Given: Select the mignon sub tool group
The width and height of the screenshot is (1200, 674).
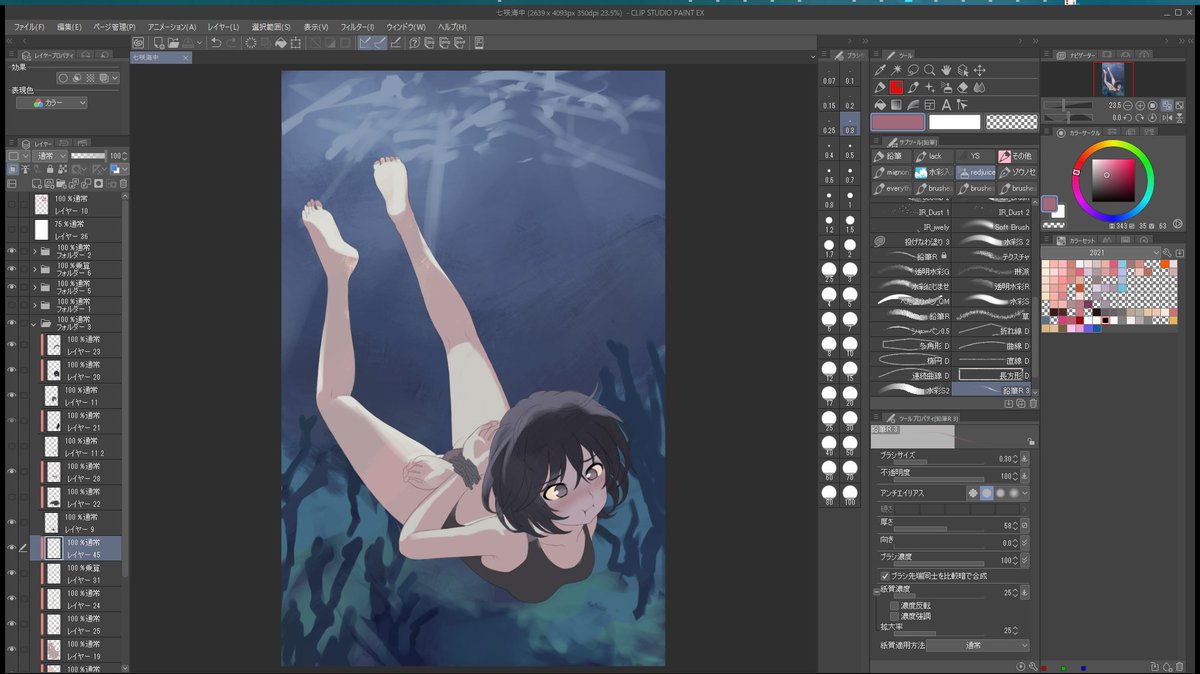Looking at the screenshot, I should pos(892,172).
